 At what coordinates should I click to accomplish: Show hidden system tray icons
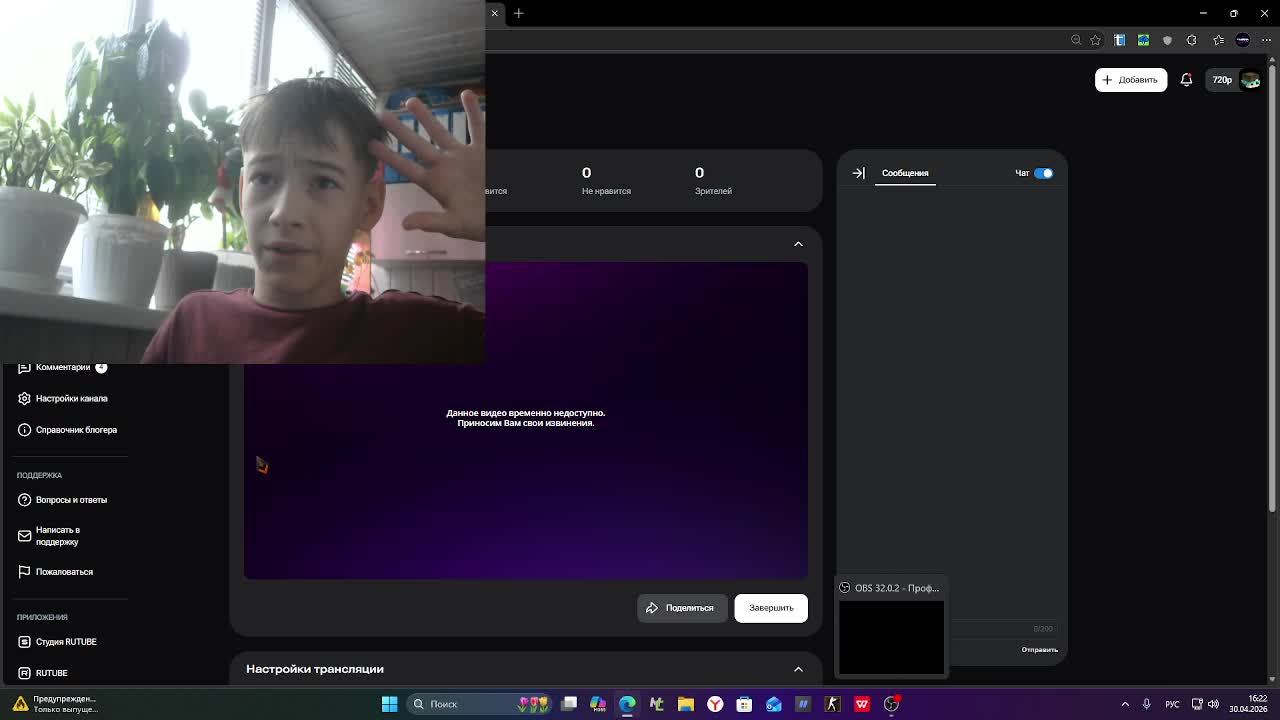coord(1125,704)
